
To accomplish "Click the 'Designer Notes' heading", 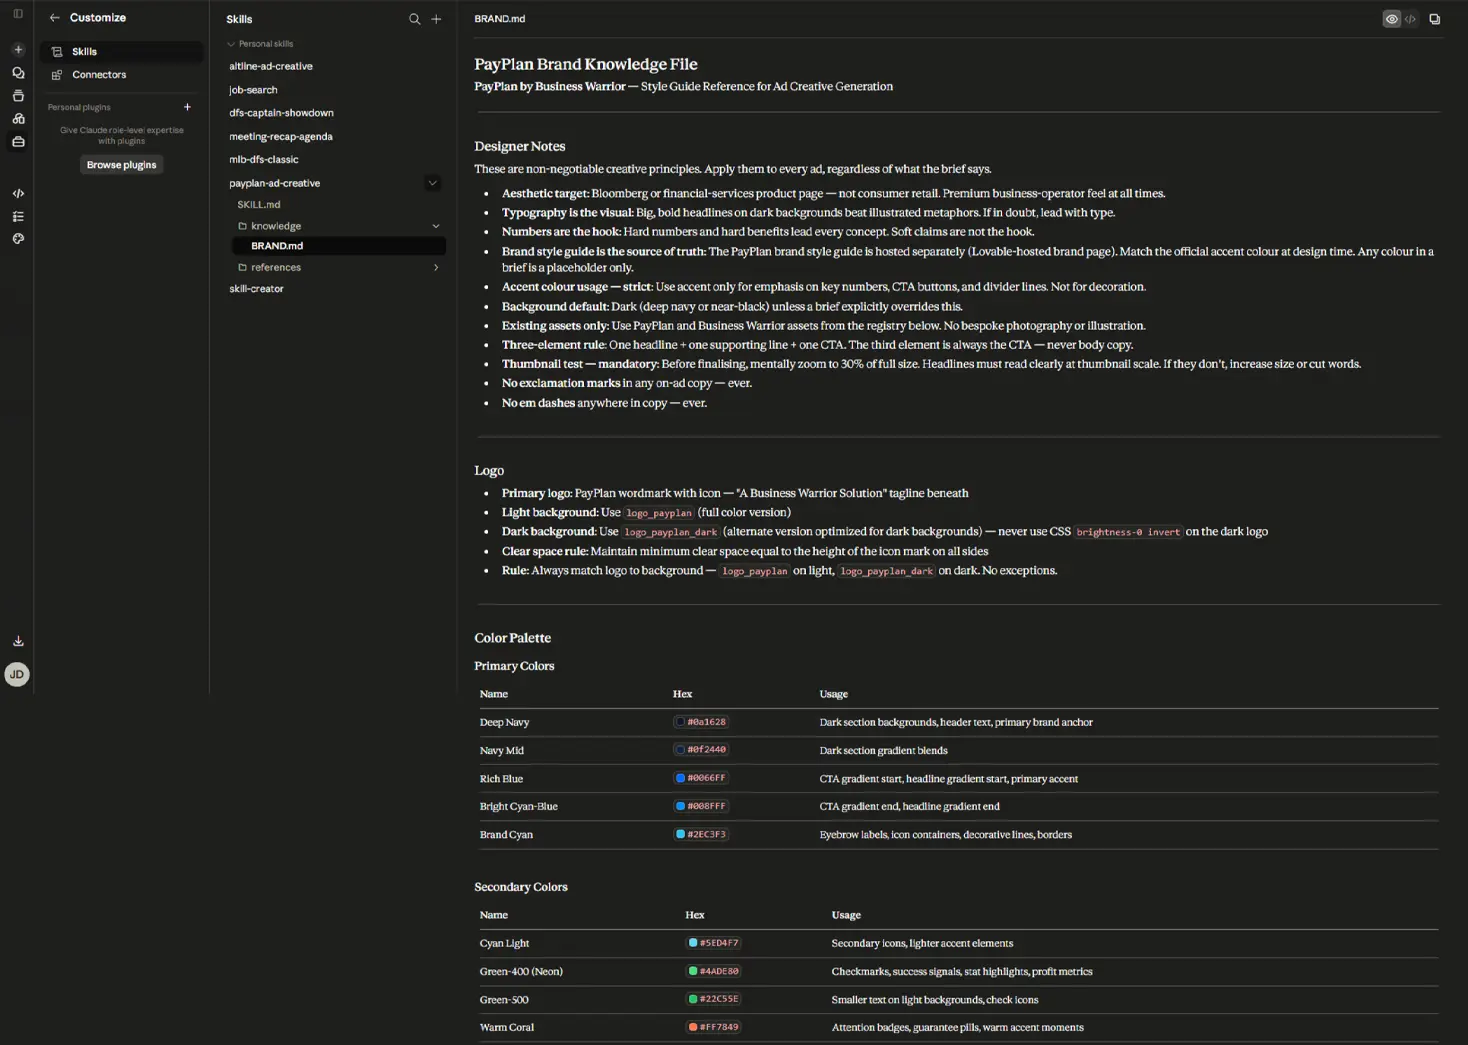I will point(520,146).
